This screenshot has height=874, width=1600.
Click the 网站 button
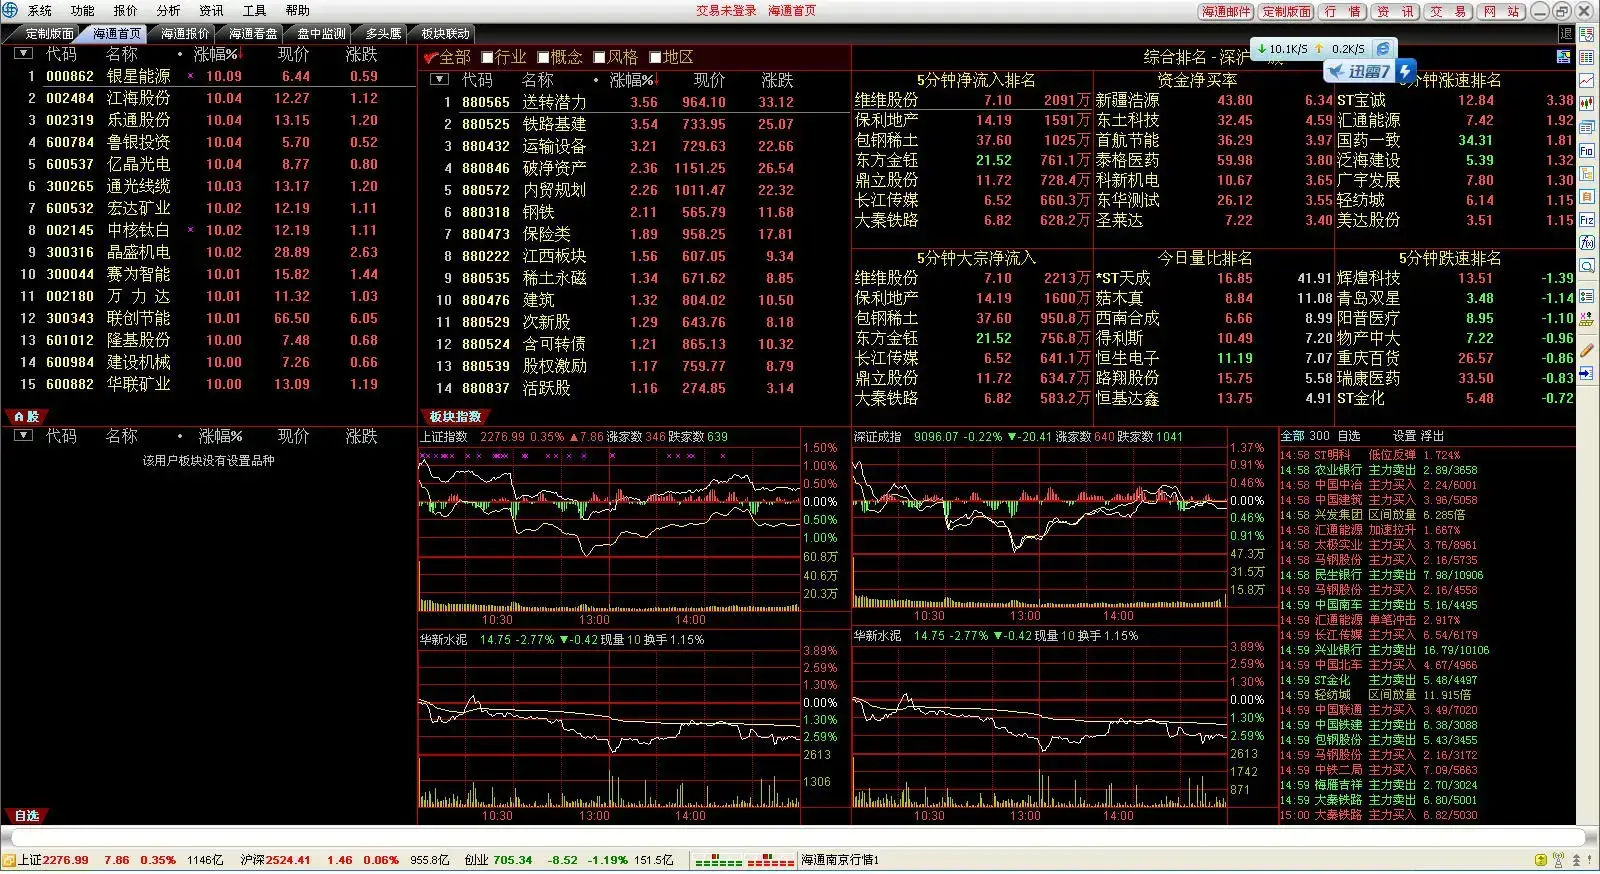coord(1500,12)
